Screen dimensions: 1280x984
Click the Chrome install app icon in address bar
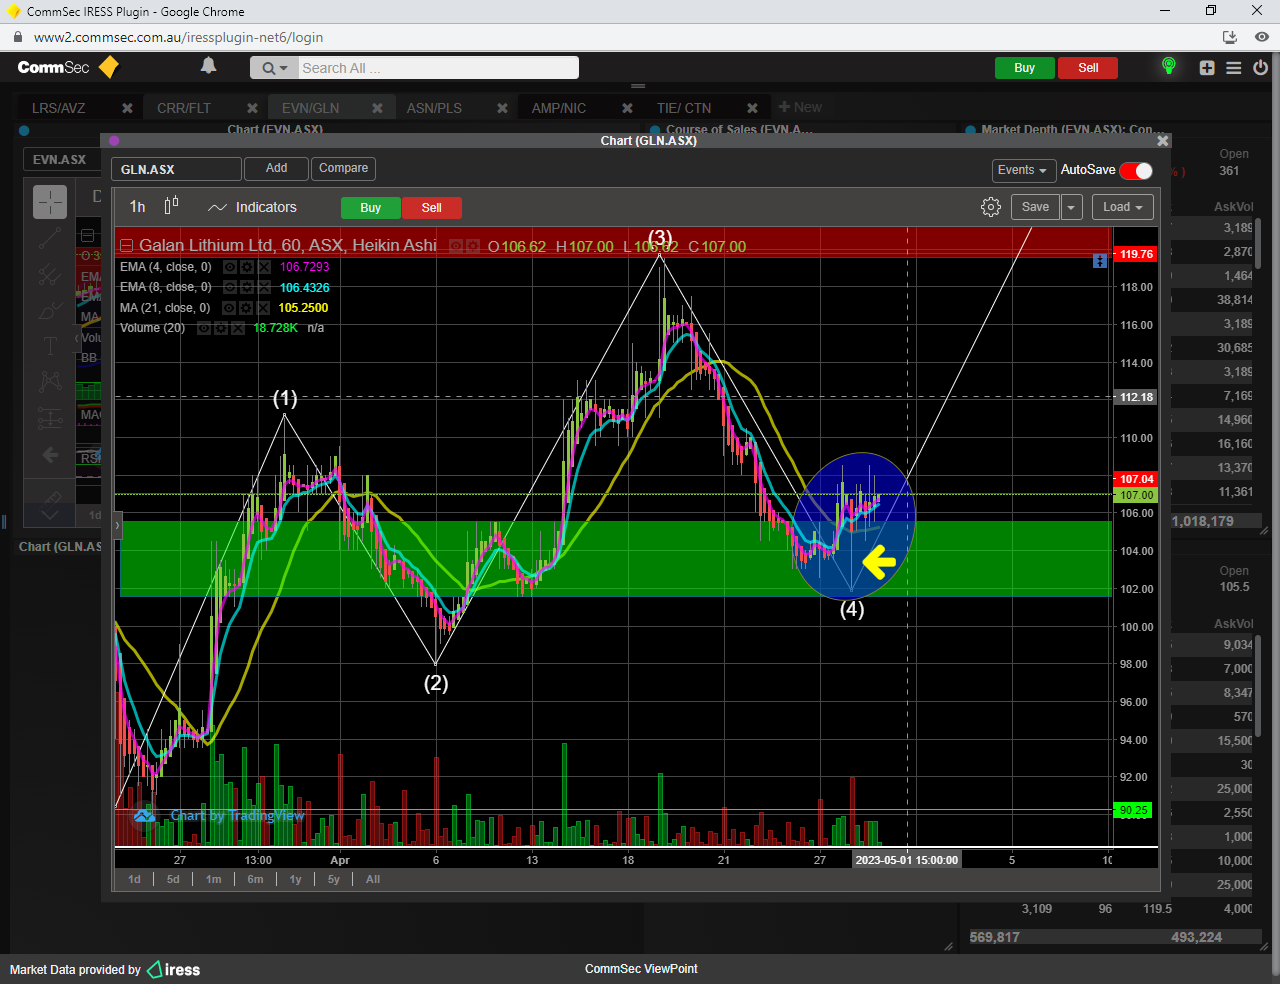tap(1230, 37)
